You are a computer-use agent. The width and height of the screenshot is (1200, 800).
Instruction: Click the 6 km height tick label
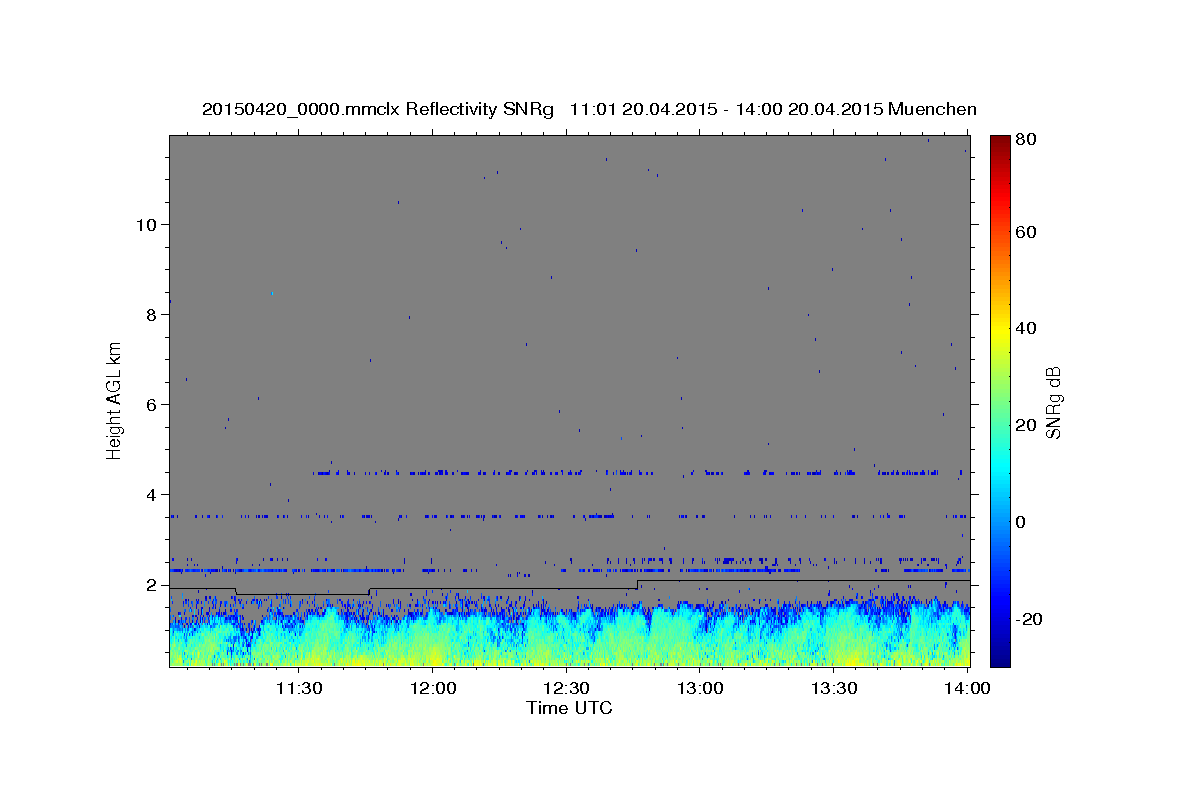point(152,404)
